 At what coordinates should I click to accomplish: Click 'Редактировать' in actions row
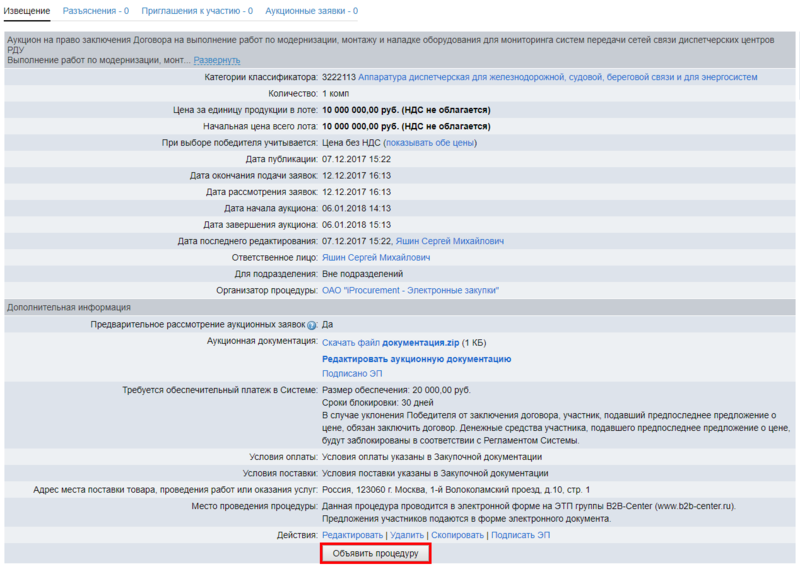click(352, 536)
